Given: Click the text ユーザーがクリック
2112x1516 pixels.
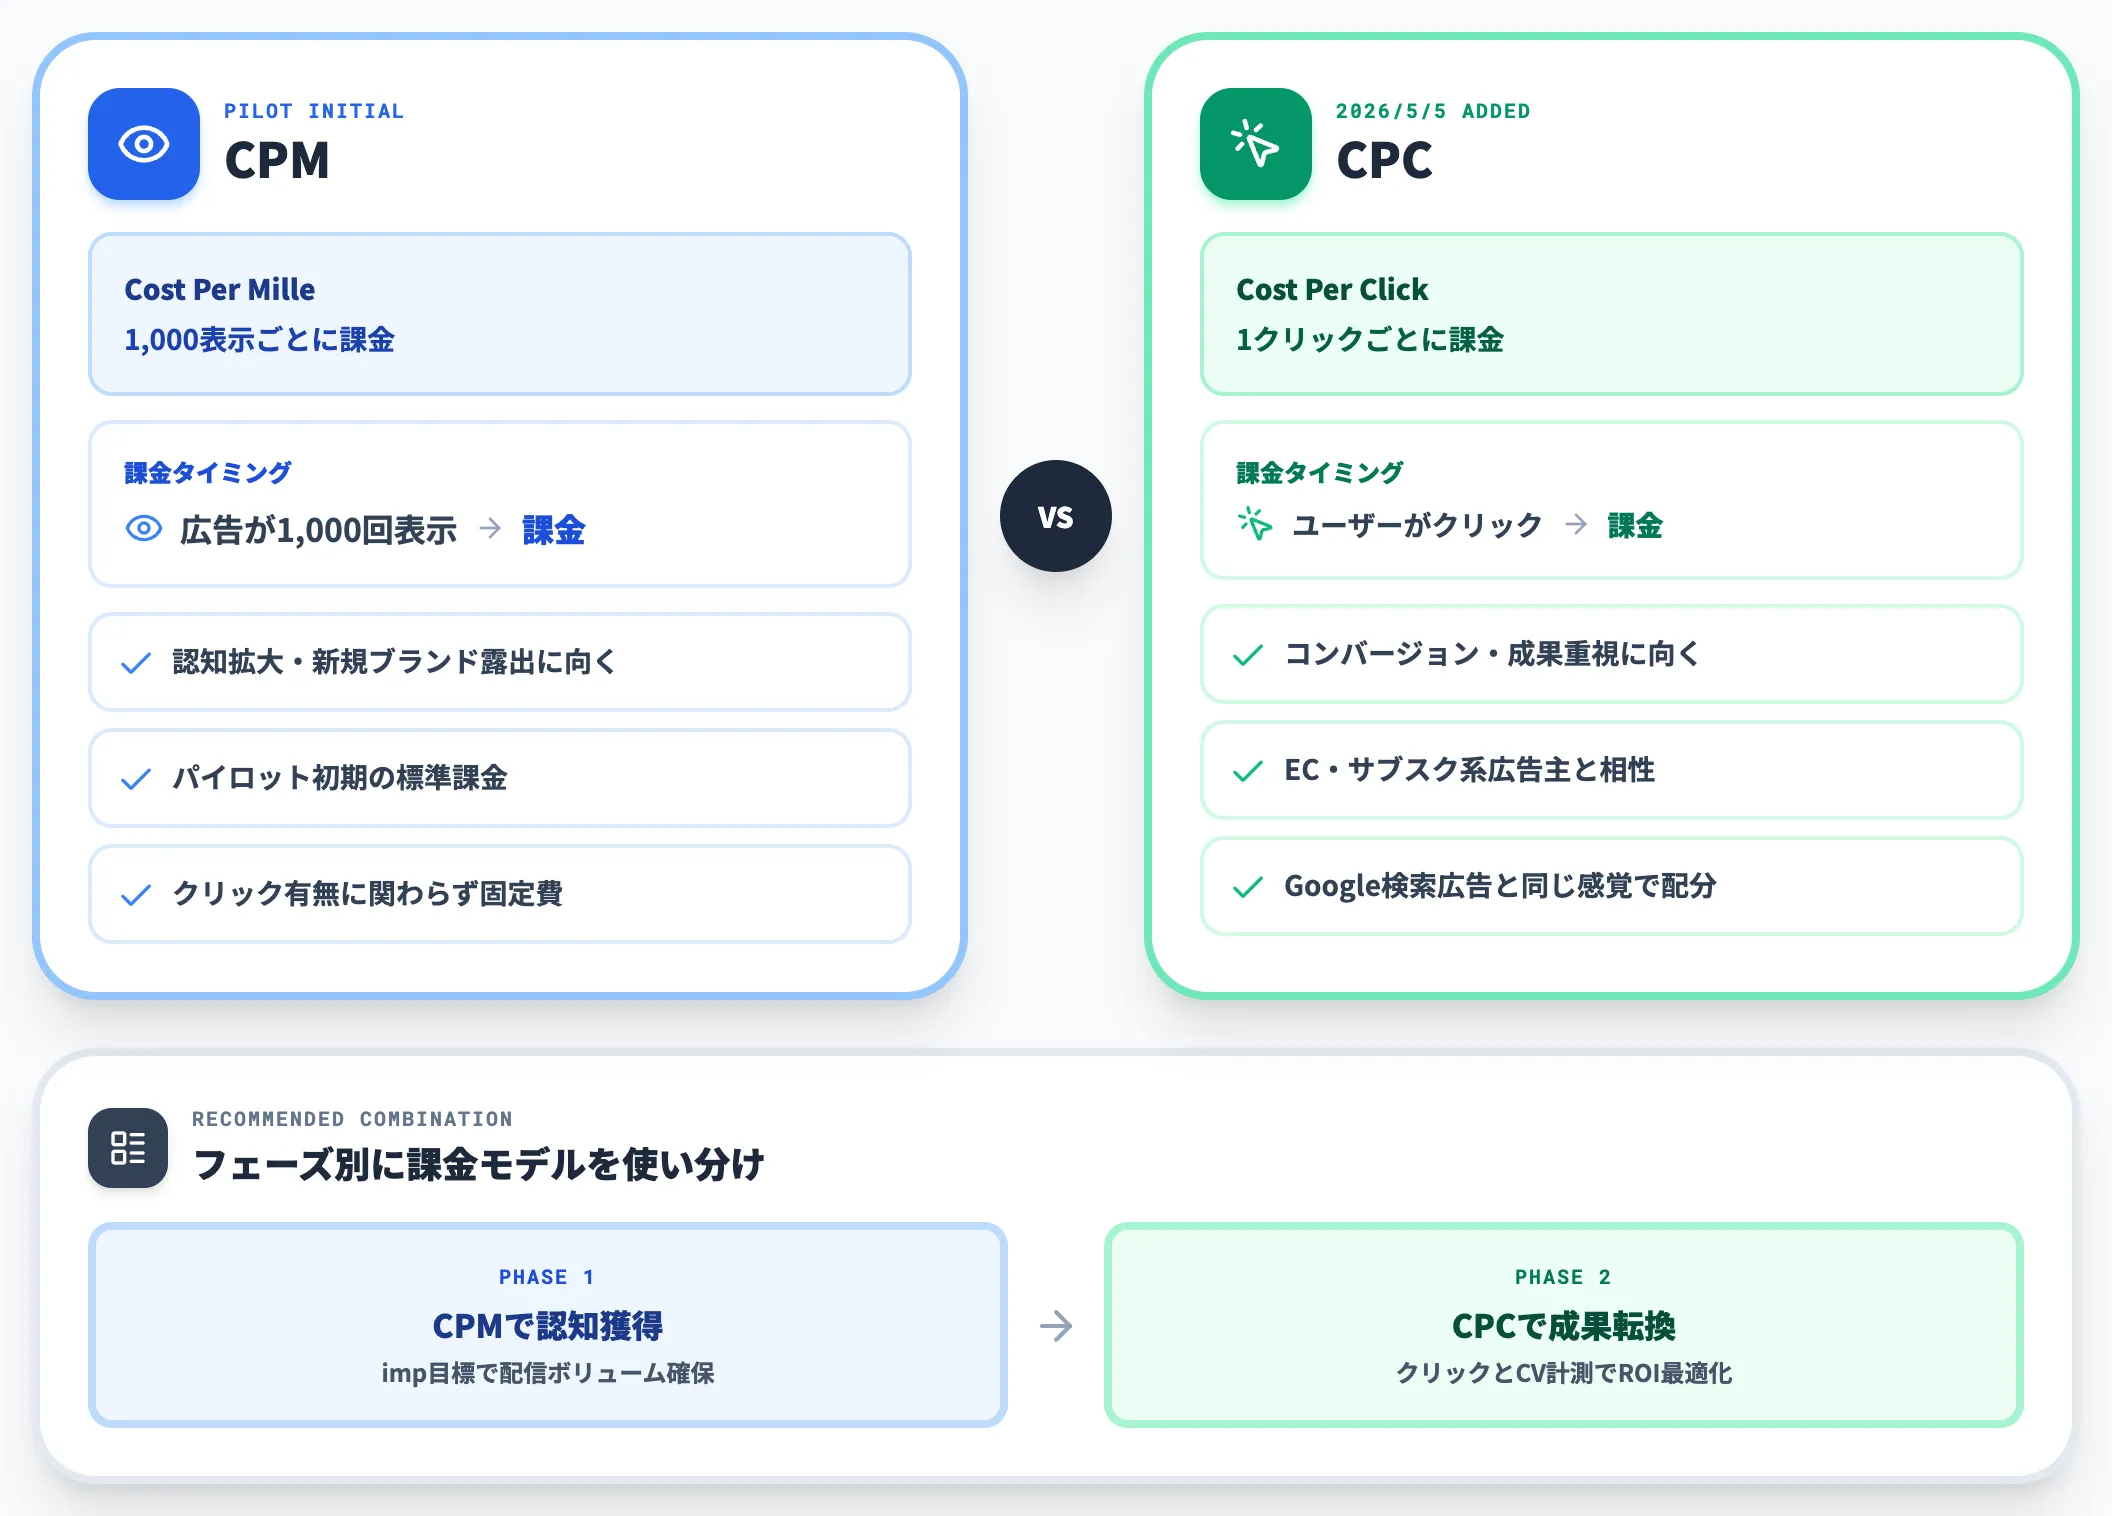Looking at the screenshot, I should point(1417,525).
